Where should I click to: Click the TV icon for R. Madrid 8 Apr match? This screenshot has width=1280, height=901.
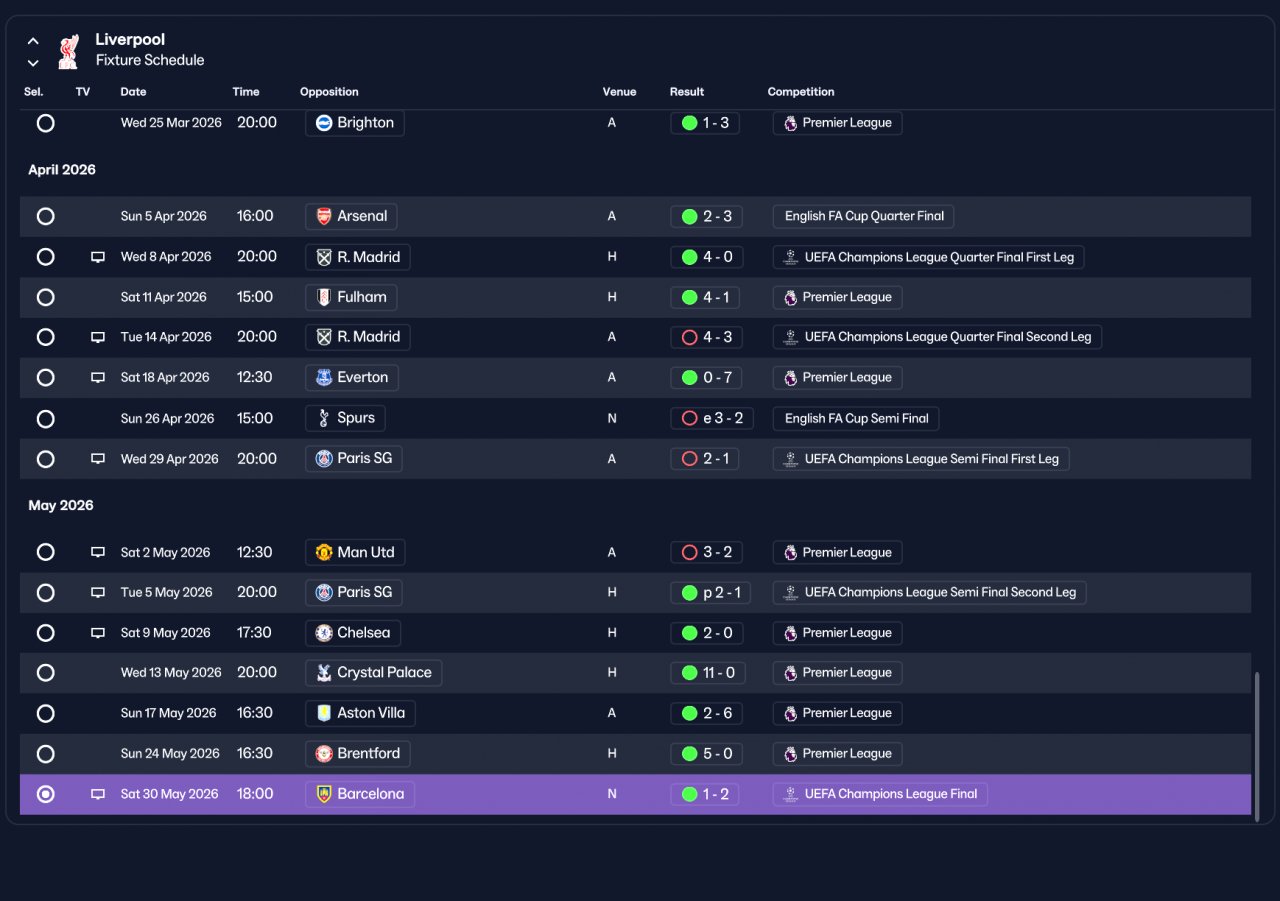click(x=98, y=257)
